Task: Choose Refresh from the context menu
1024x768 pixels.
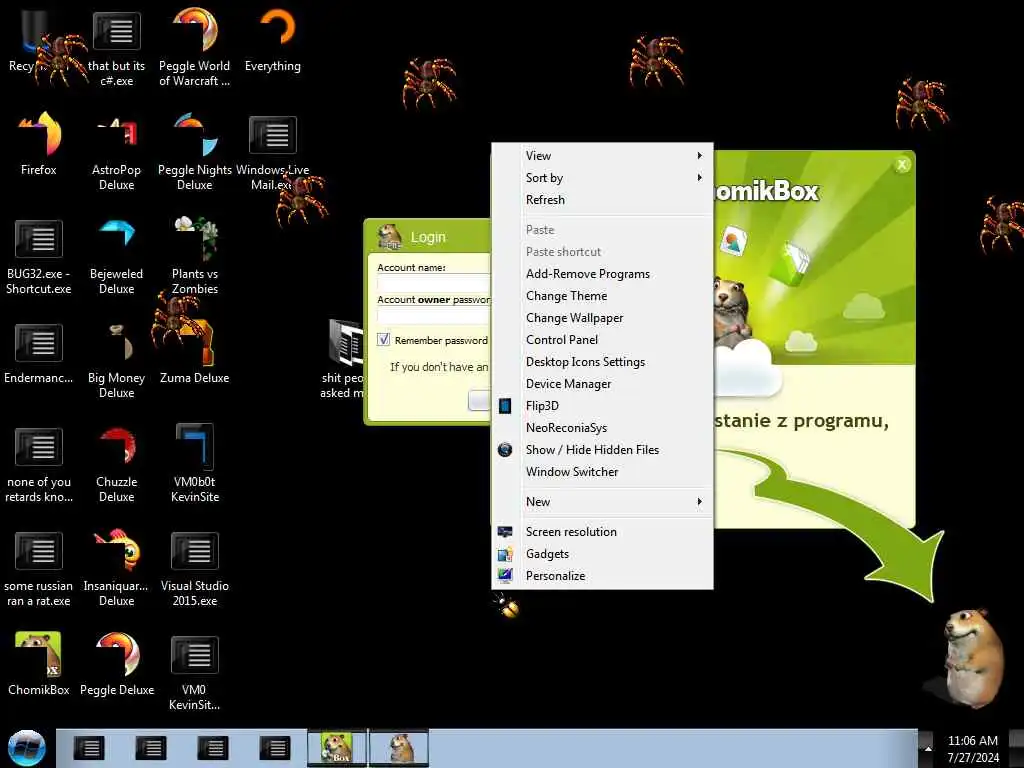Action: (x=602, y=200)
